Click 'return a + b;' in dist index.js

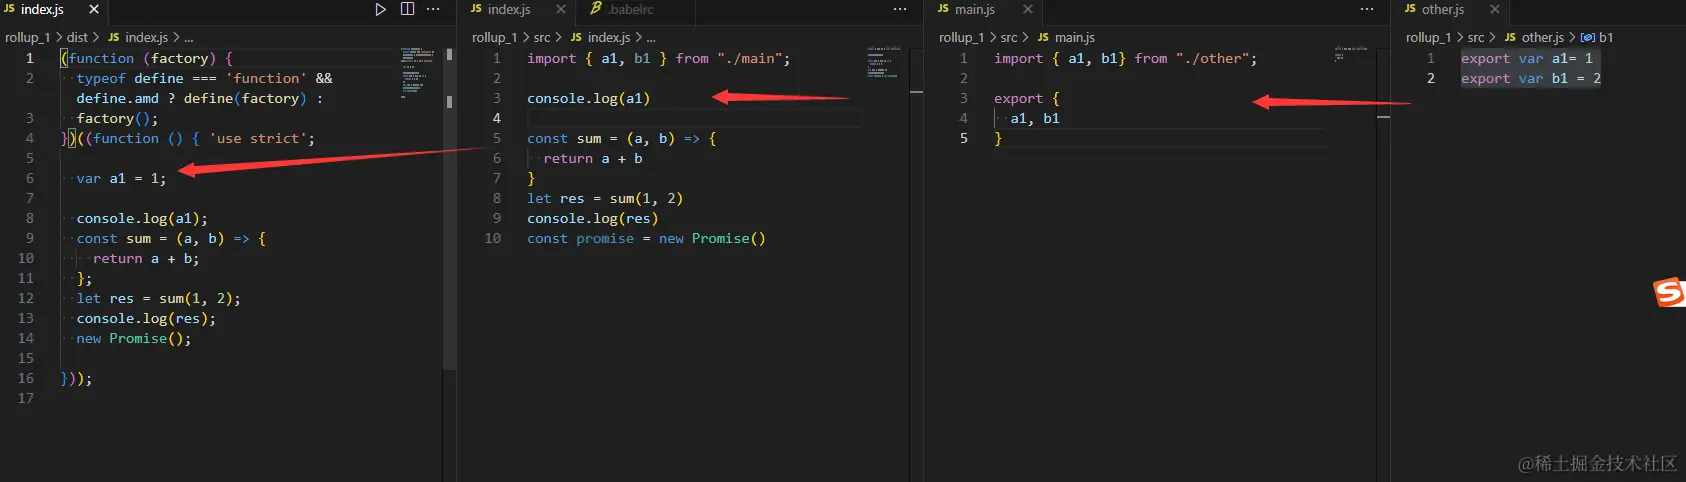point(146,258)
